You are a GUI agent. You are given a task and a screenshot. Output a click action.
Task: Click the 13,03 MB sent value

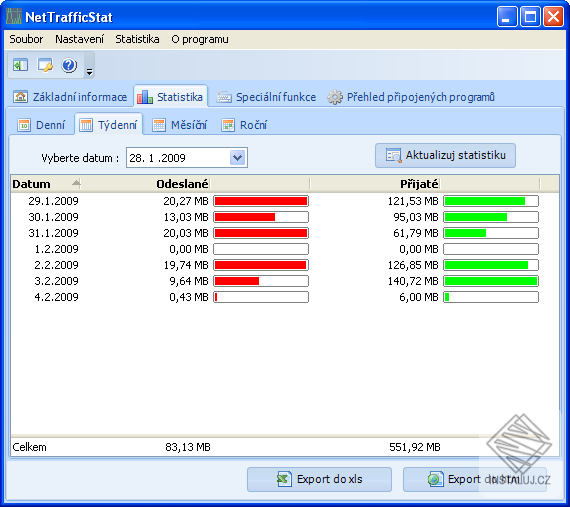pyautogui.click(x=186, y=217)
